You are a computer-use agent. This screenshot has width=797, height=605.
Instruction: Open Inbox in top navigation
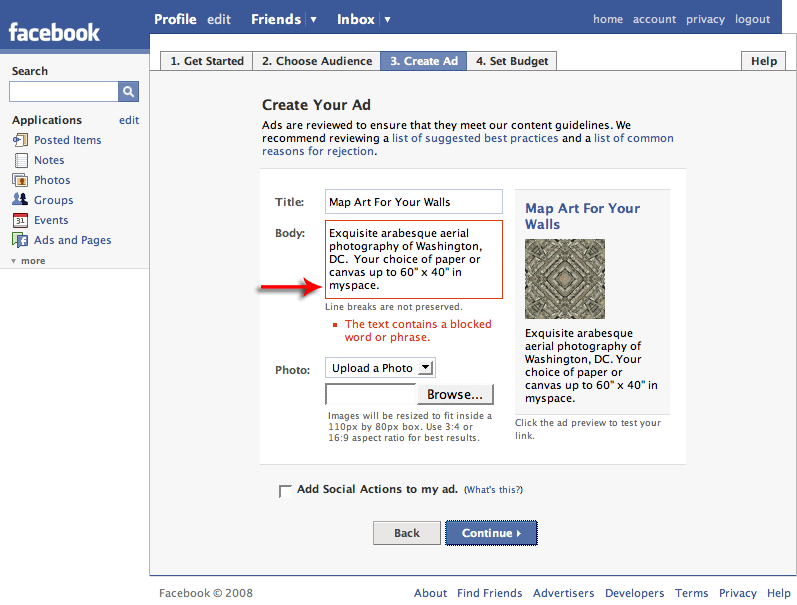[355, 19]
